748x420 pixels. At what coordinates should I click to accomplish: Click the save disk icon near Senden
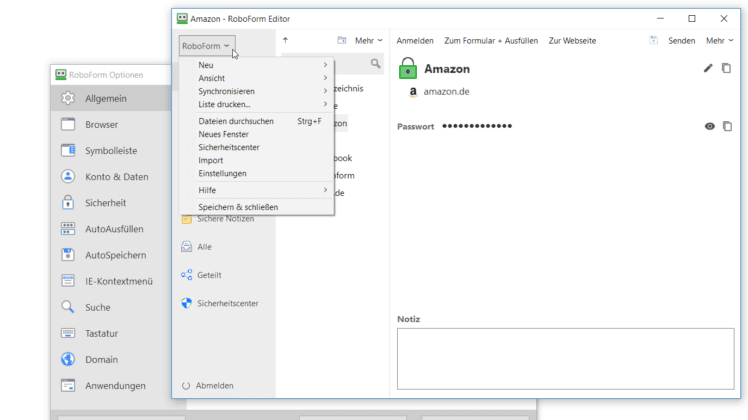point(654,40)
